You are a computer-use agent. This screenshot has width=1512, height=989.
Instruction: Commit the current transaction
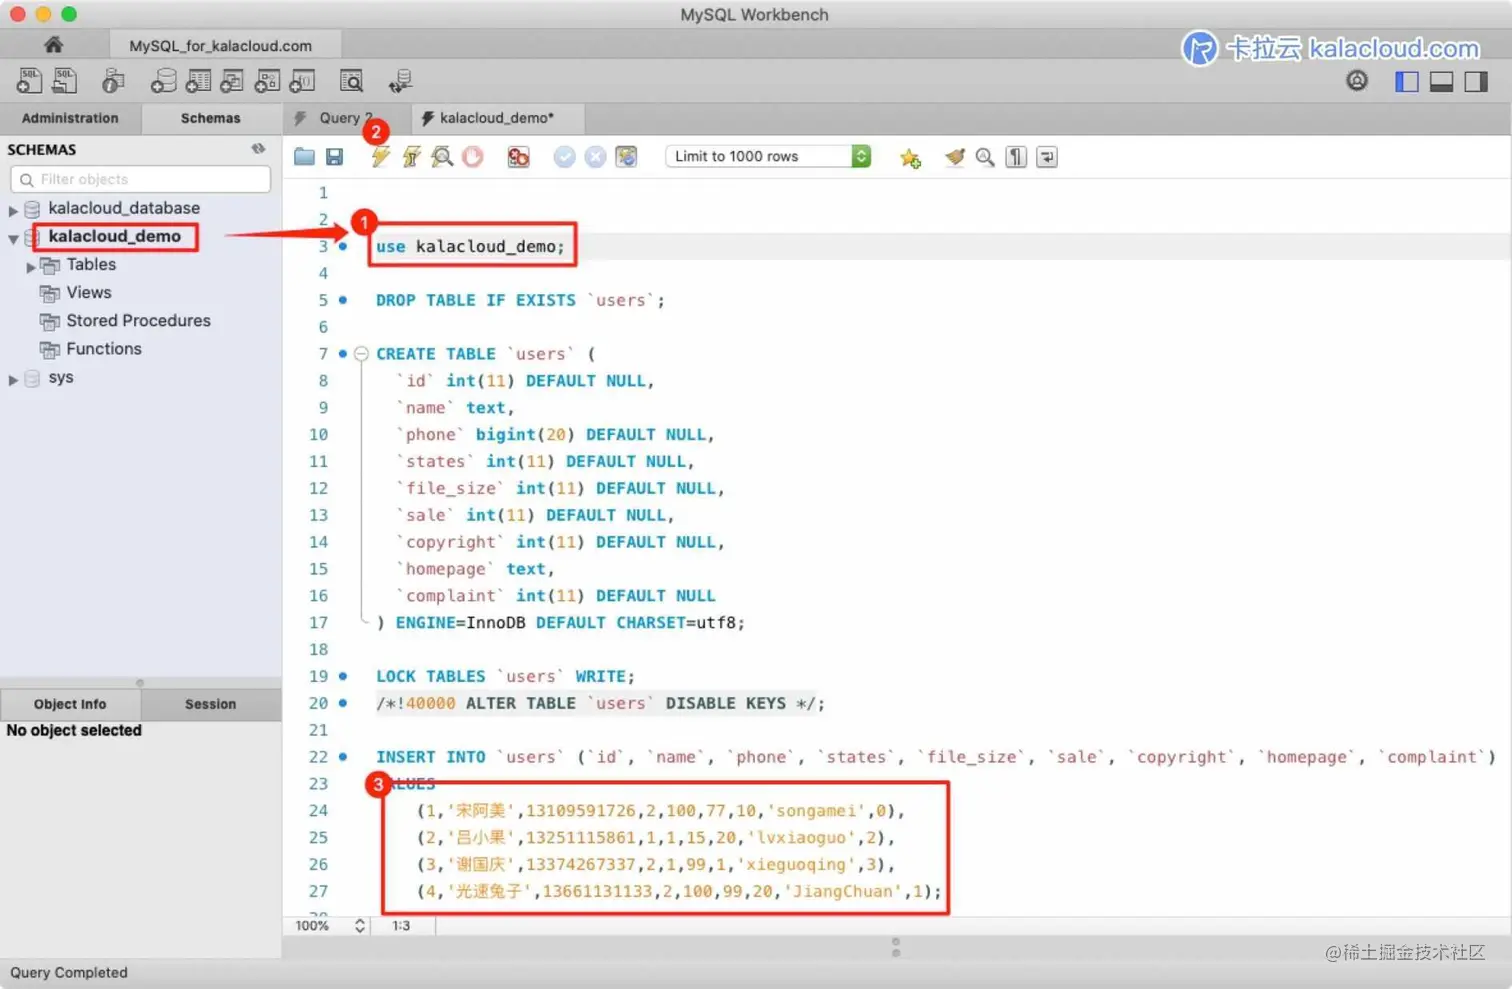coord(564,157)
